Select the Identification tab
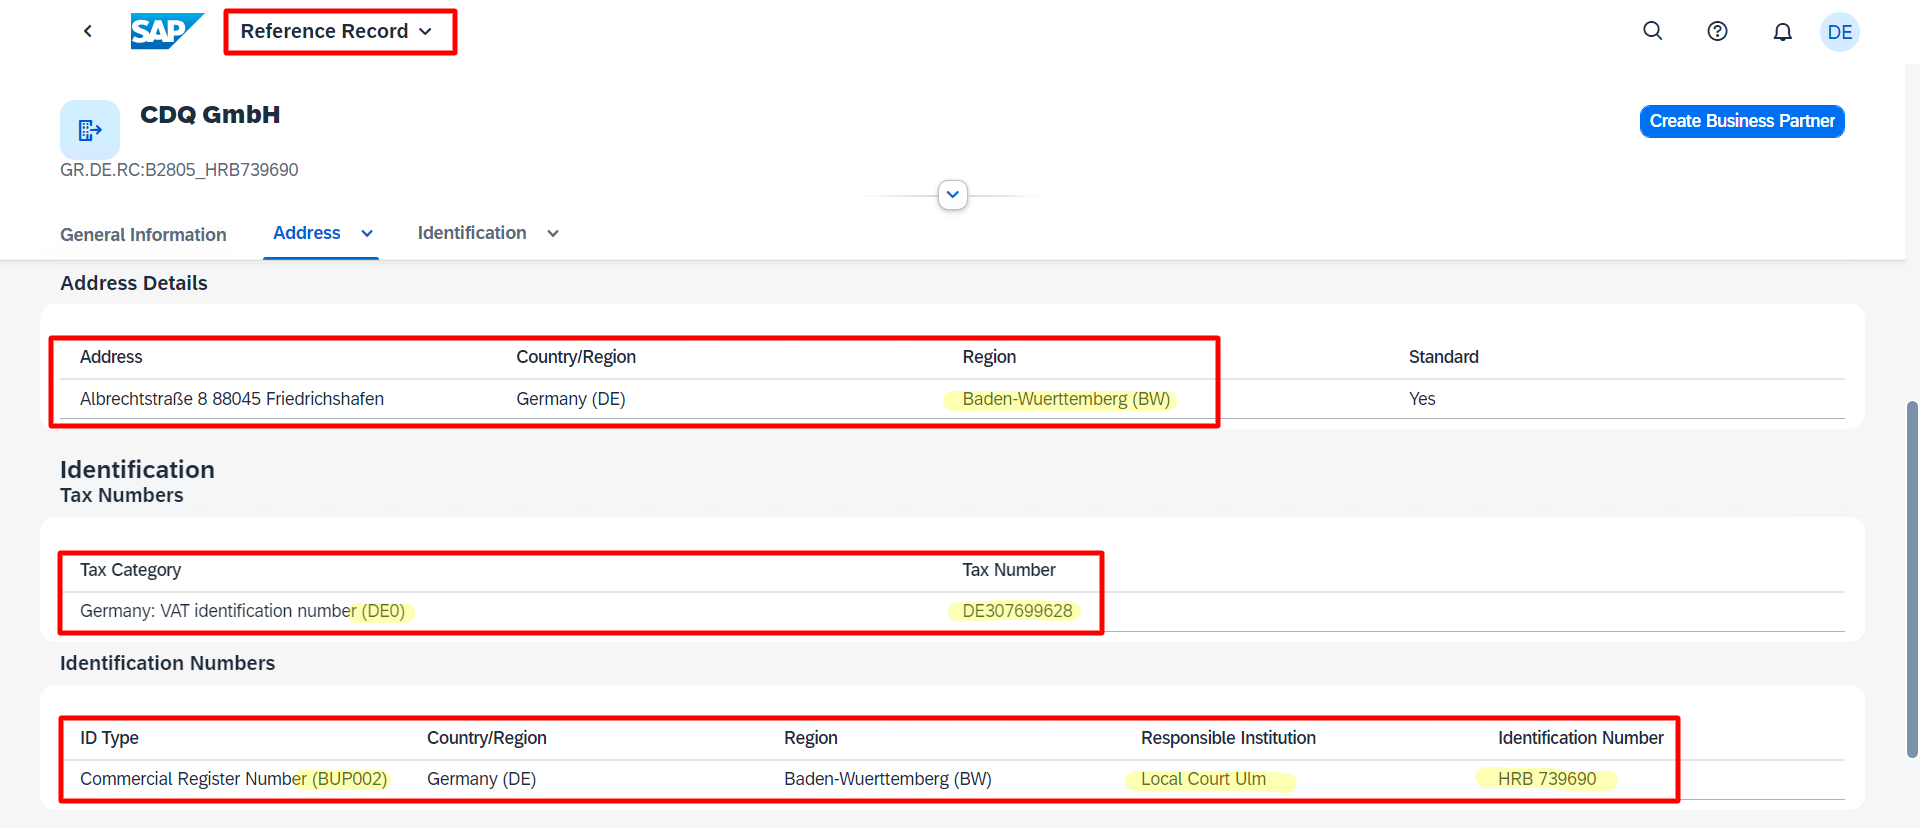 [x=472, y=233]
